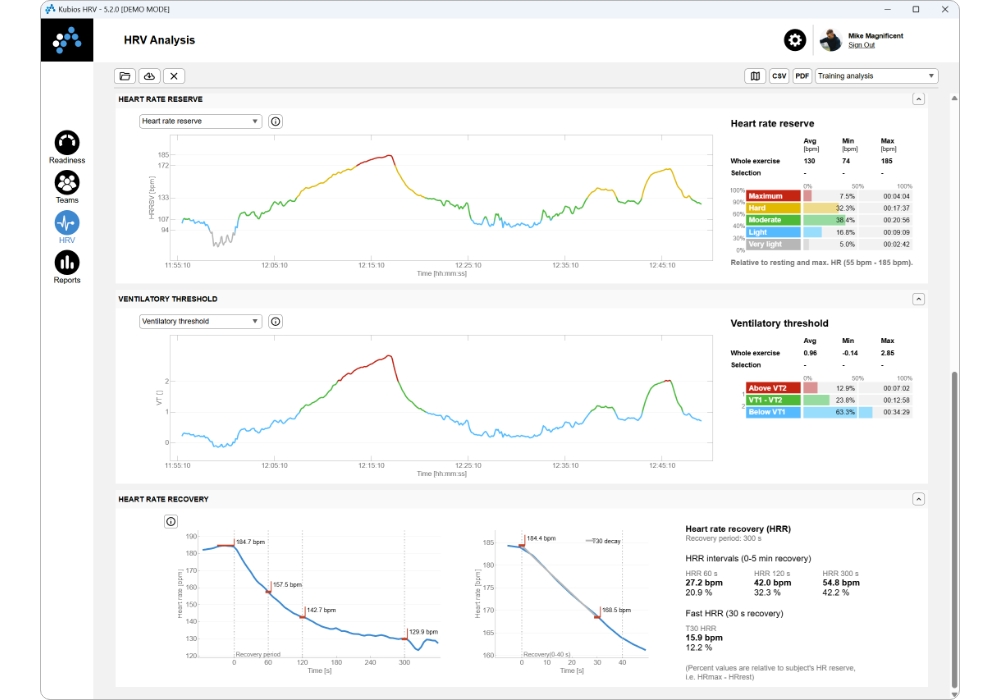Click the cloud download icon button

point(149,76)
